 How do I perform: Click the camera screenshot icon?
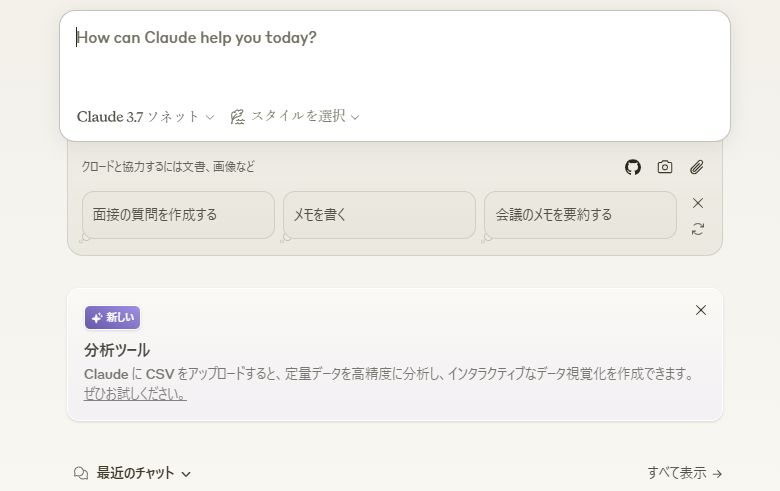point(665,167)
